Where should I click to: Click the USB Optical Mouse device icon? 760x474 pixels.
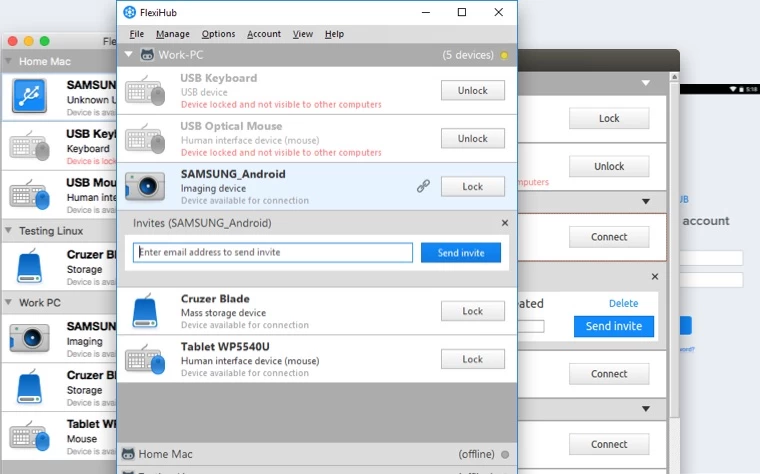[145, 139]
